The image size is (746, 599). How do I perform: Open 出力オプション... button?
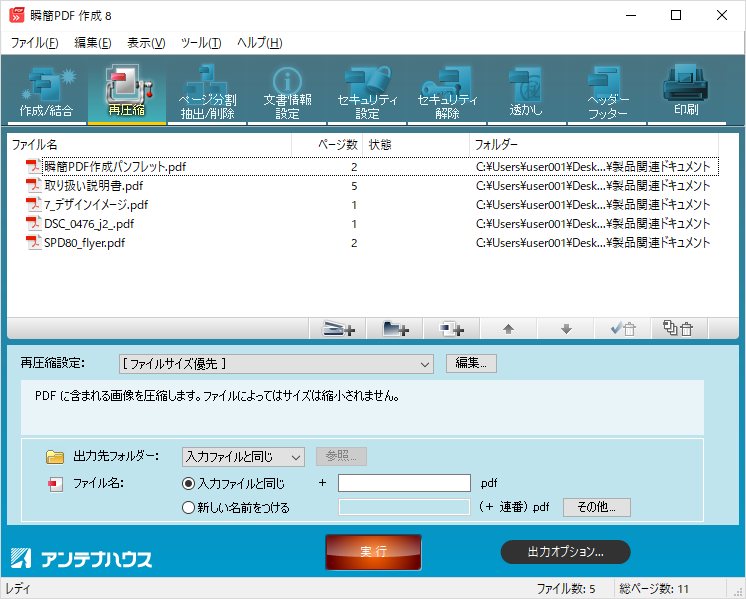(566, 552)
